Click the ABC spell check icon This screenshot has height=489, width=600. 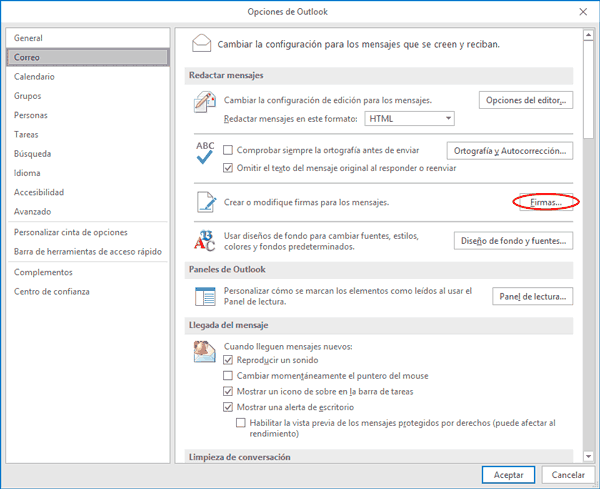[205, 153]
